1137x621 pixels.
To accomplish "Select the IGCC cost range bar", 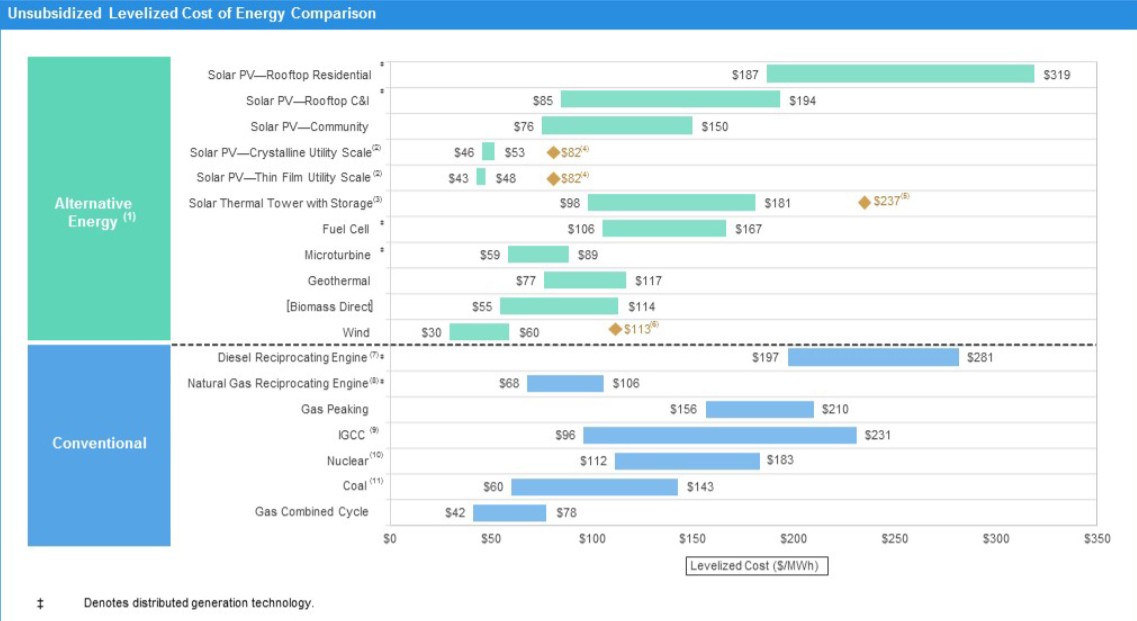I will click(720, 435).
